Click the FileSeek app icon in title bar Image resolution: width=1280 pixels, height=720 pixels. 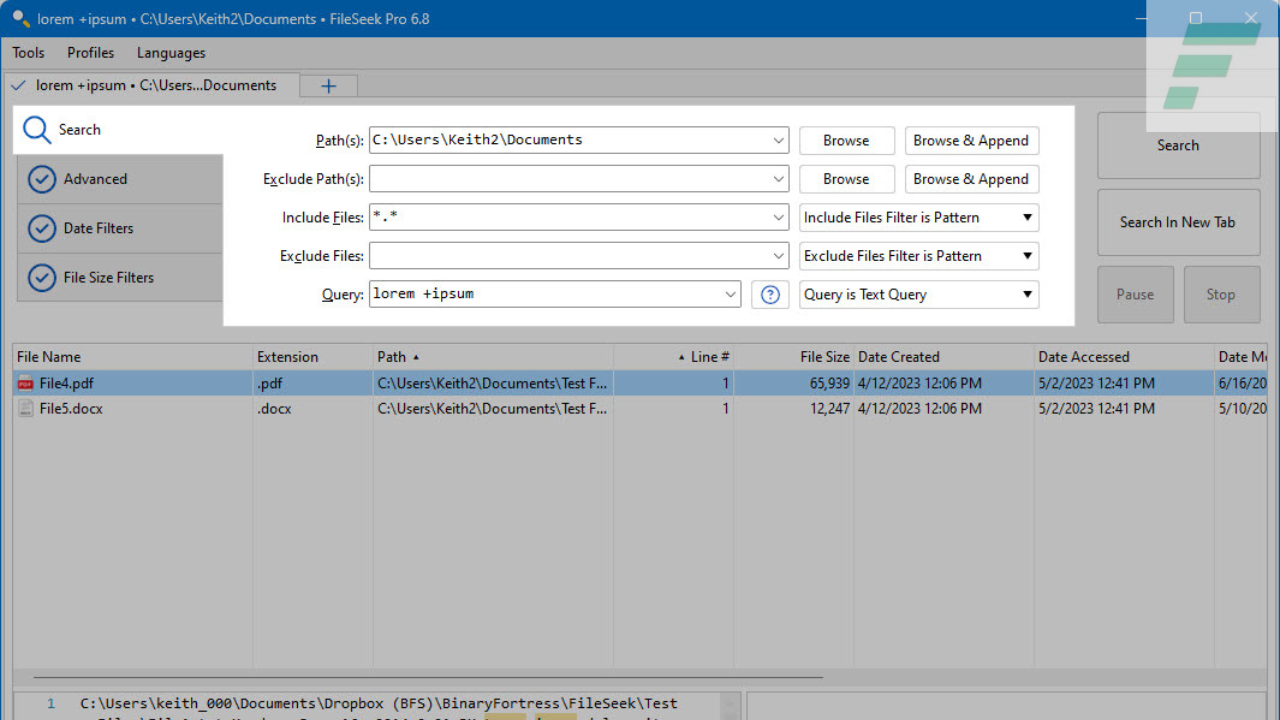pos(21,18)
